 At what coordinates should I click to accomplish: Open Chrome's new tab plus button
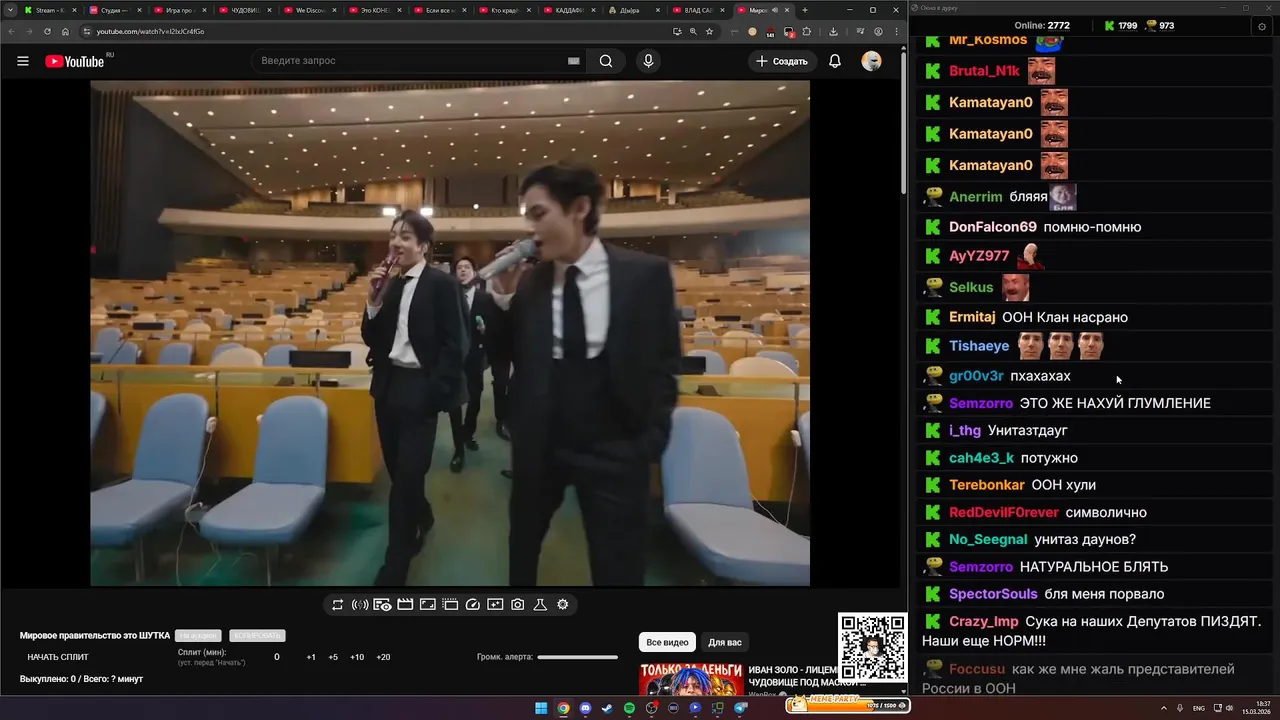coord(805,10)
